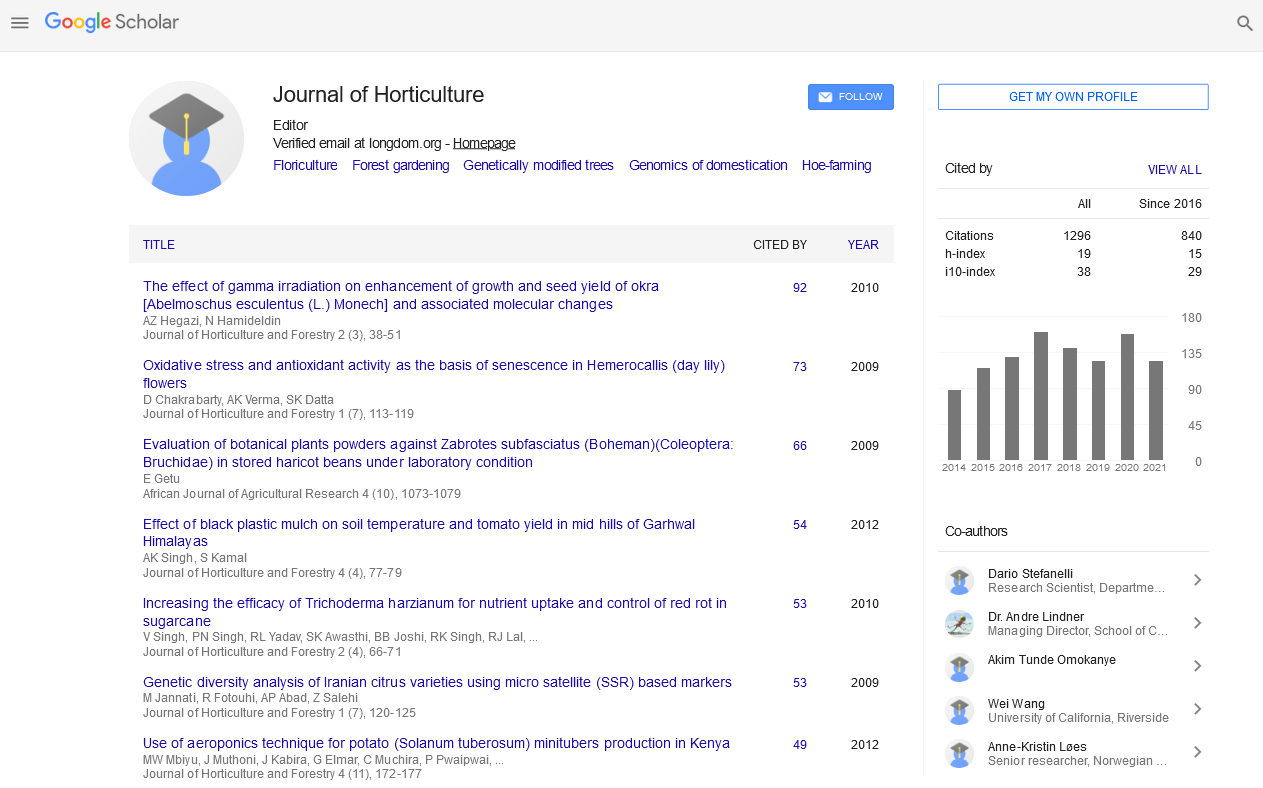The width and height of the screenshot is (1263, 788).
Task: View the 92 citations for okra article
Action: (x=800, y=288)
